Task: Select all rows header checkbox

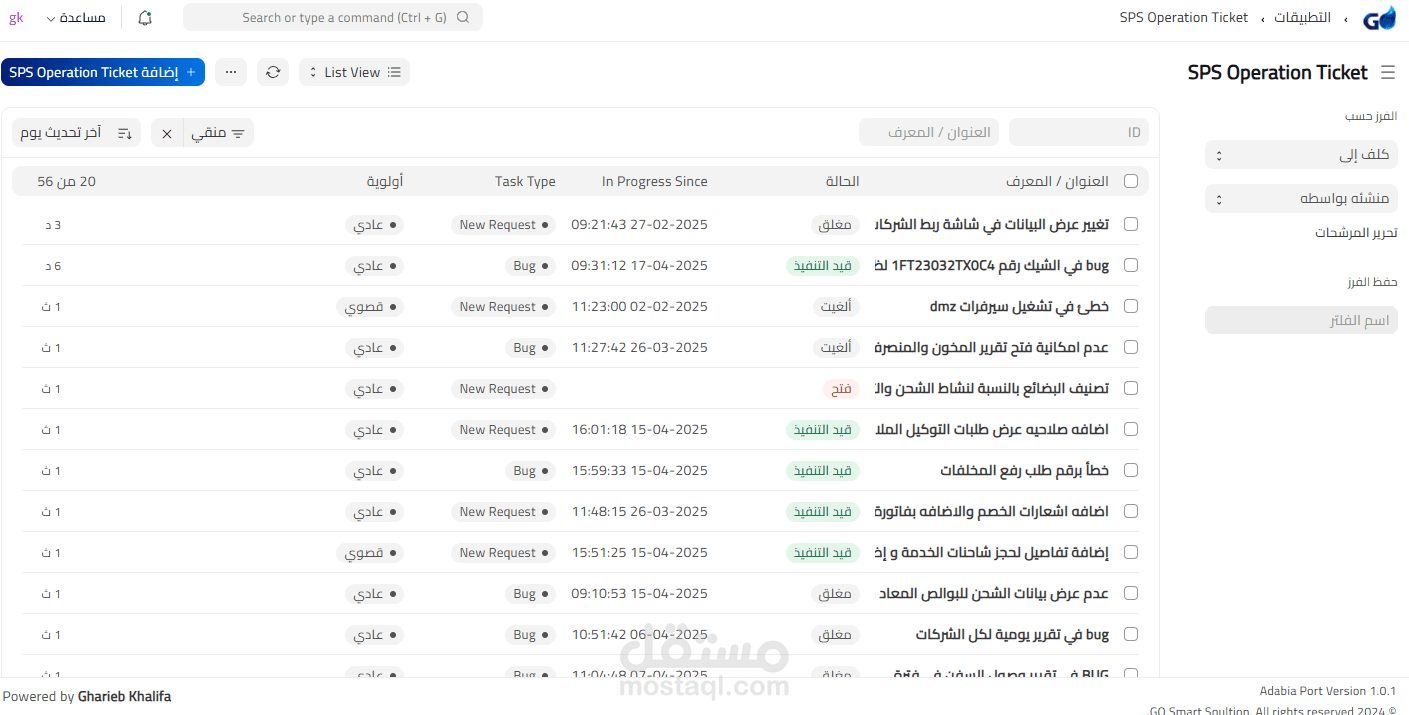Action: click(1131, 181)
